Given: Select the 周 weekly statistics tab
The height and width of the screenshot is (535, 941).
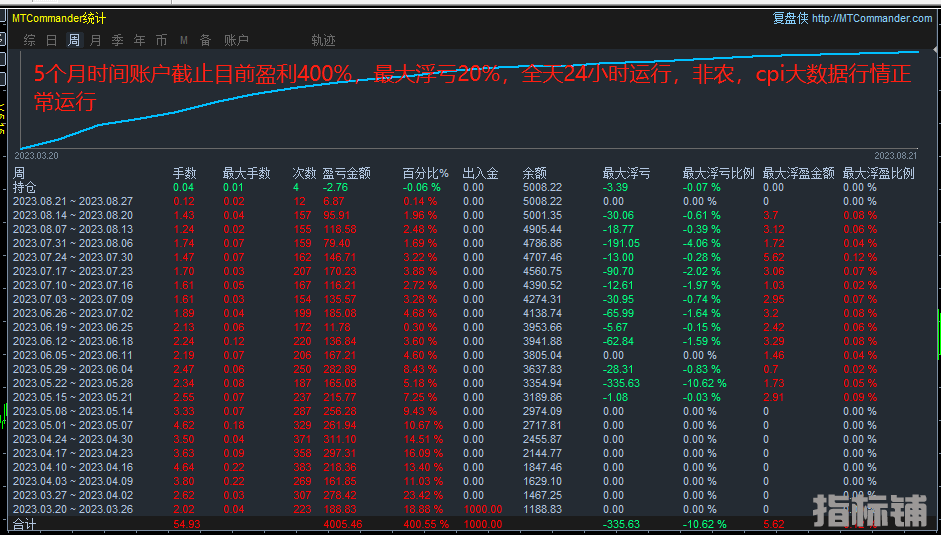Looking at the screenshot, I should coord(73,40).
